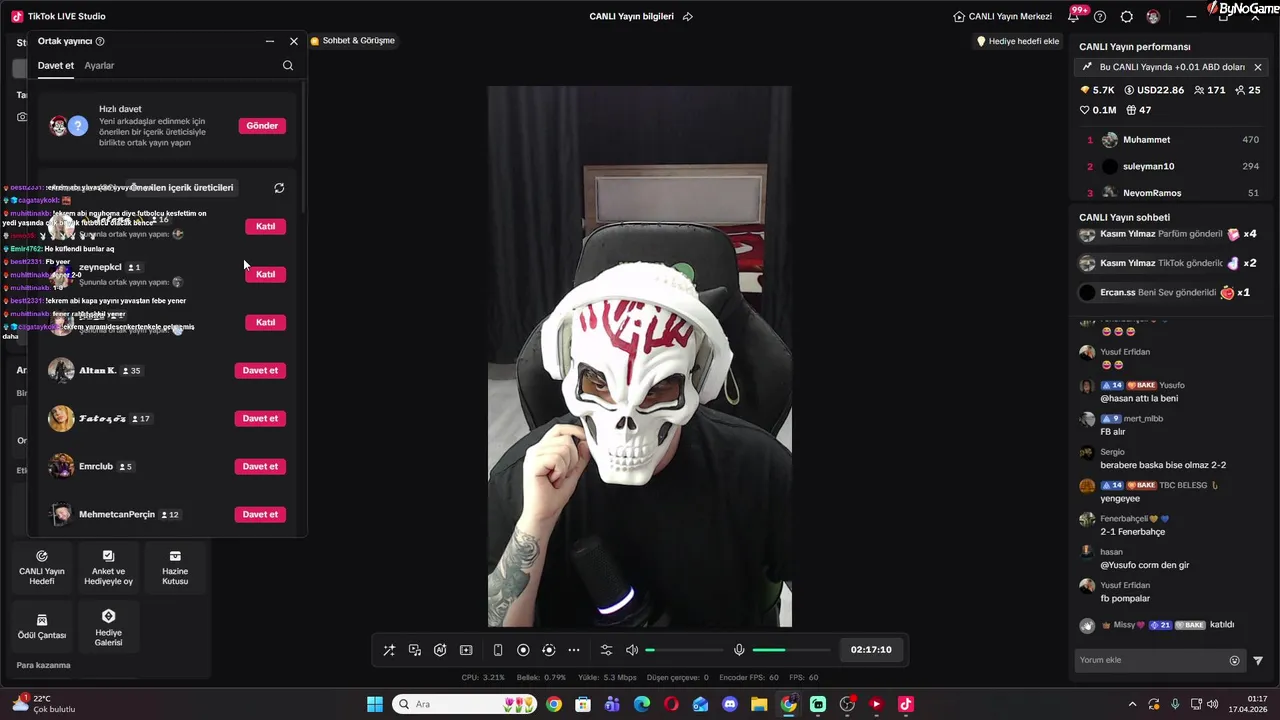1280x720 pixels.
Task: Click the first Katıl button in list
Action: point(265,226)
